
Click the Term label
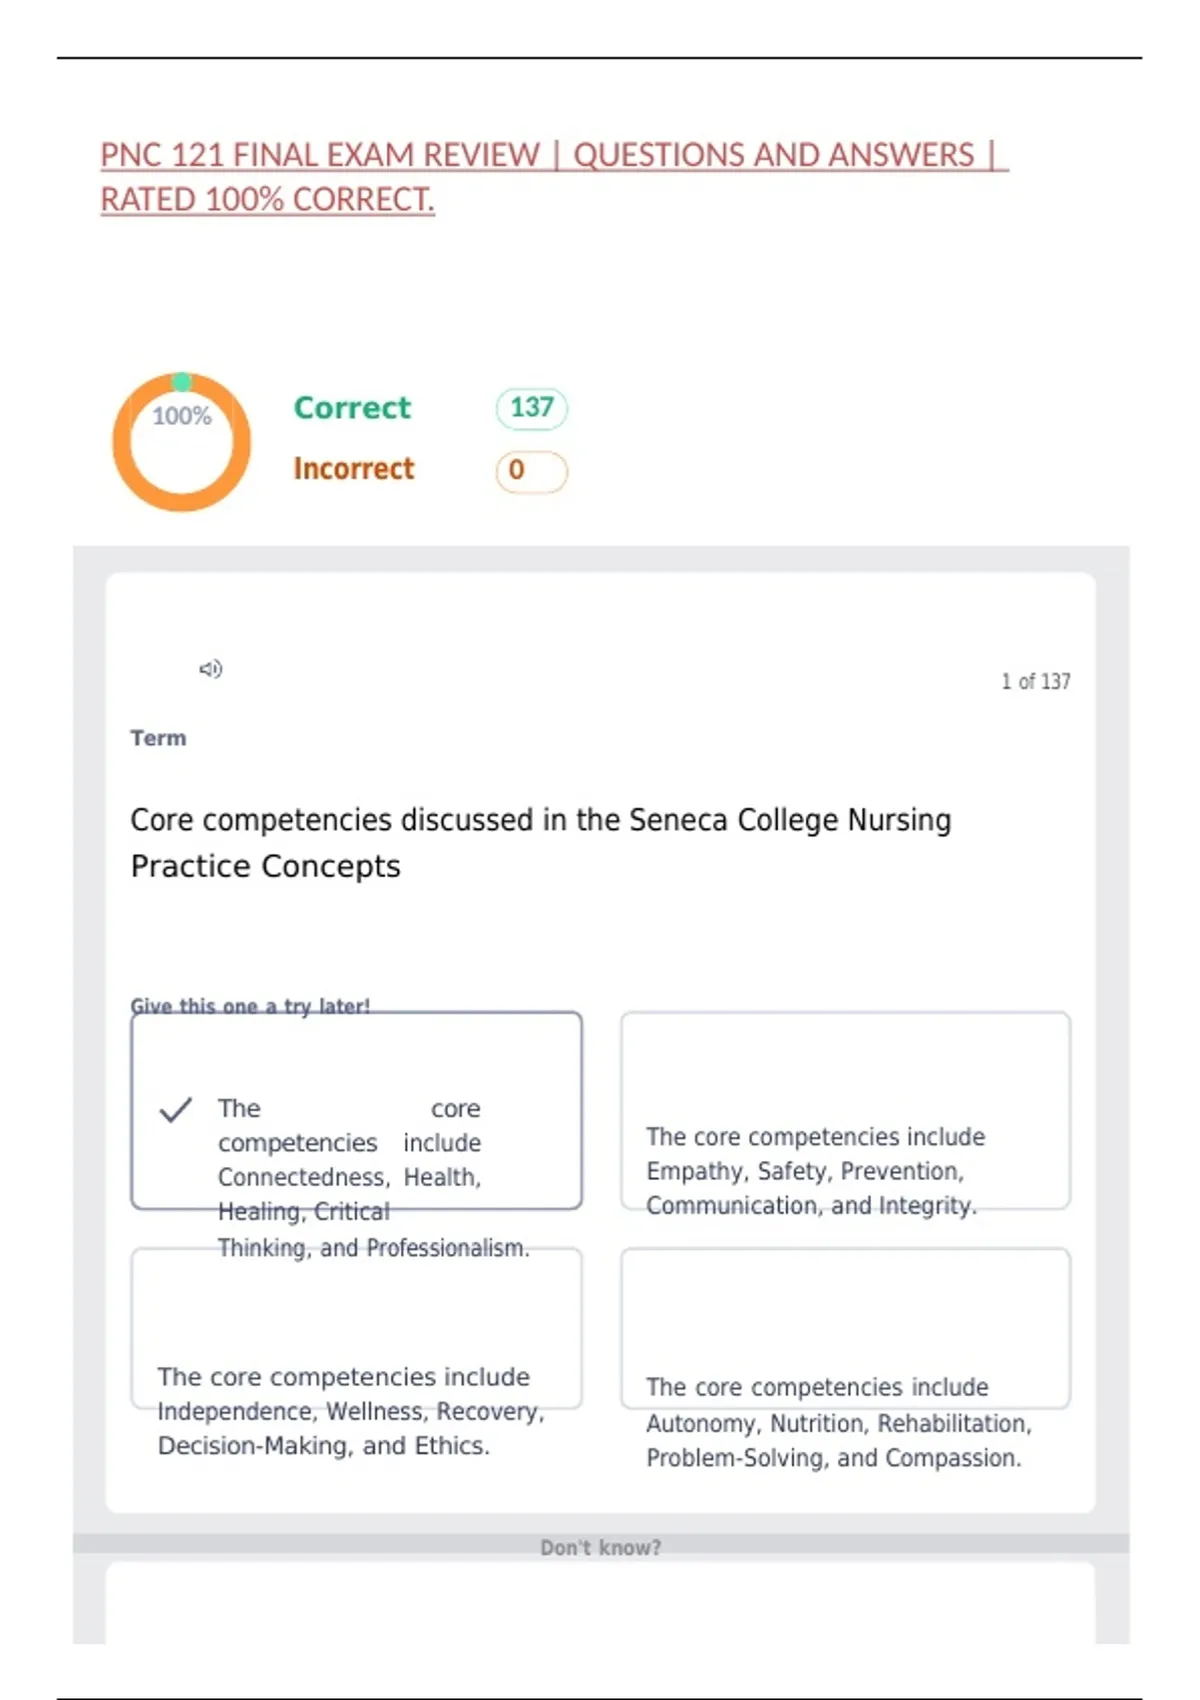pyautogui.click(x=158, y=738)
